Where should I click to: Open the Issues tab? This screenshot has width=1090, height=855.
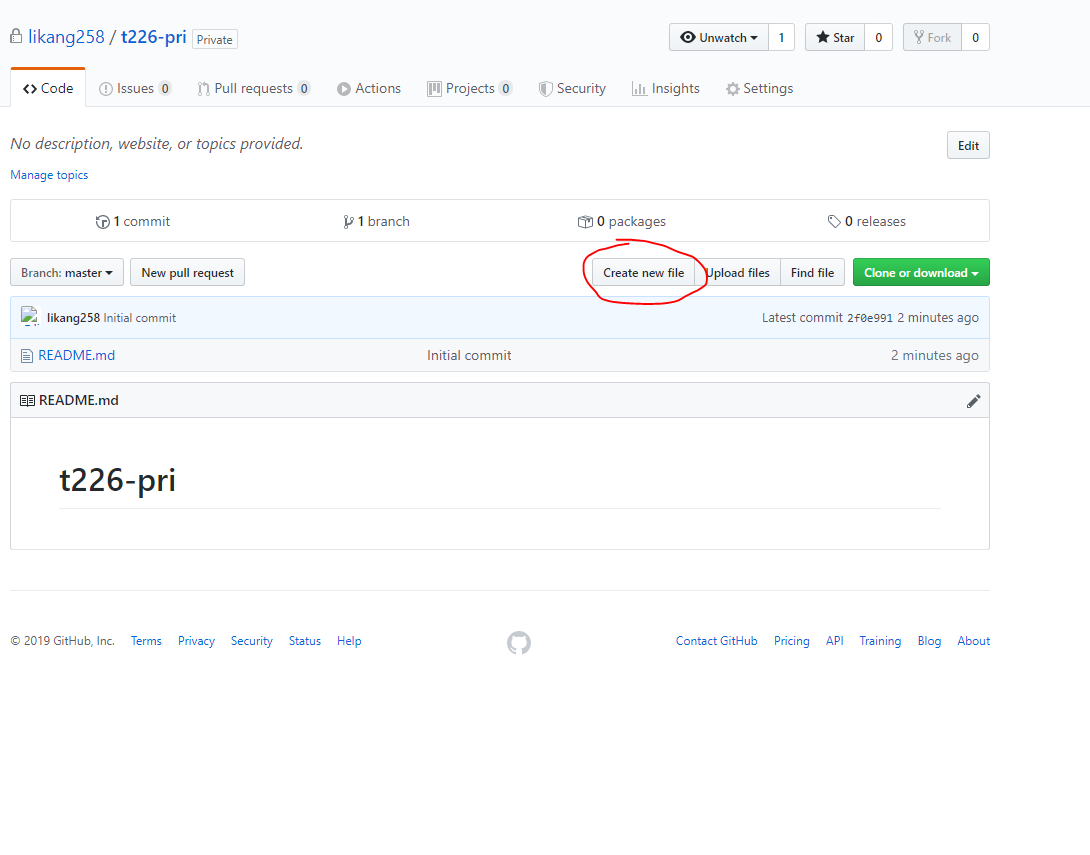[x=135, y=88]
